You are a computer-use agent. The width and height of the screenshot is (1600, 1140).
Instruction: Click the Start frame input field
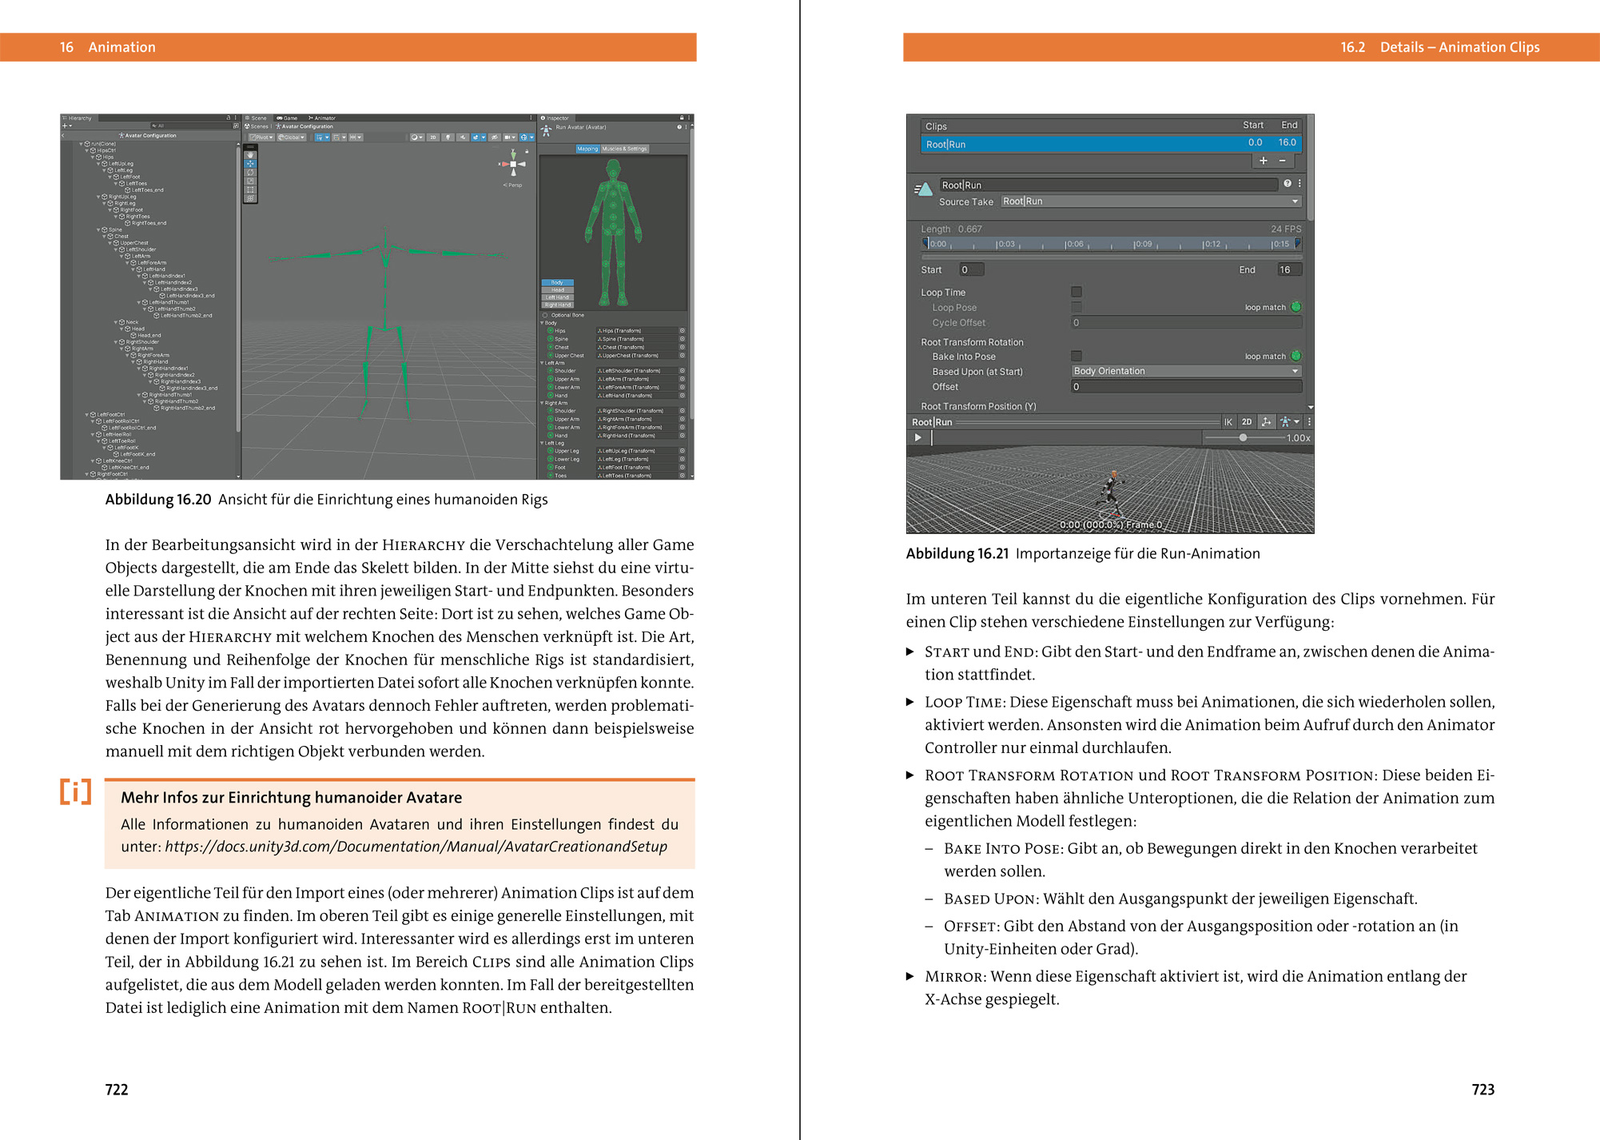pyautogui.click(x=971, y=269)
